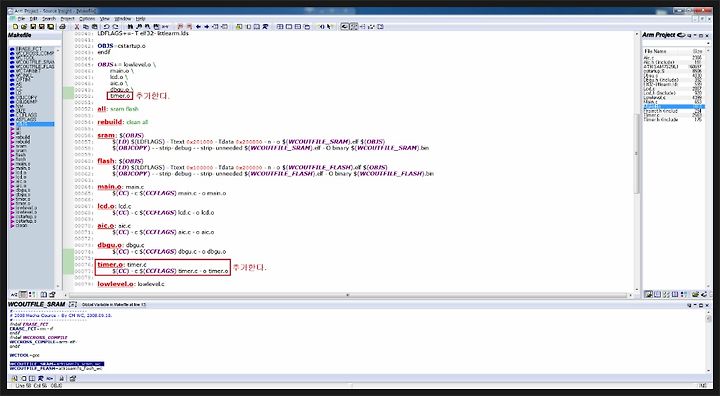This screenshot has width=720, height=396.
Task: Open the View menu
Action: pos(105,19)
